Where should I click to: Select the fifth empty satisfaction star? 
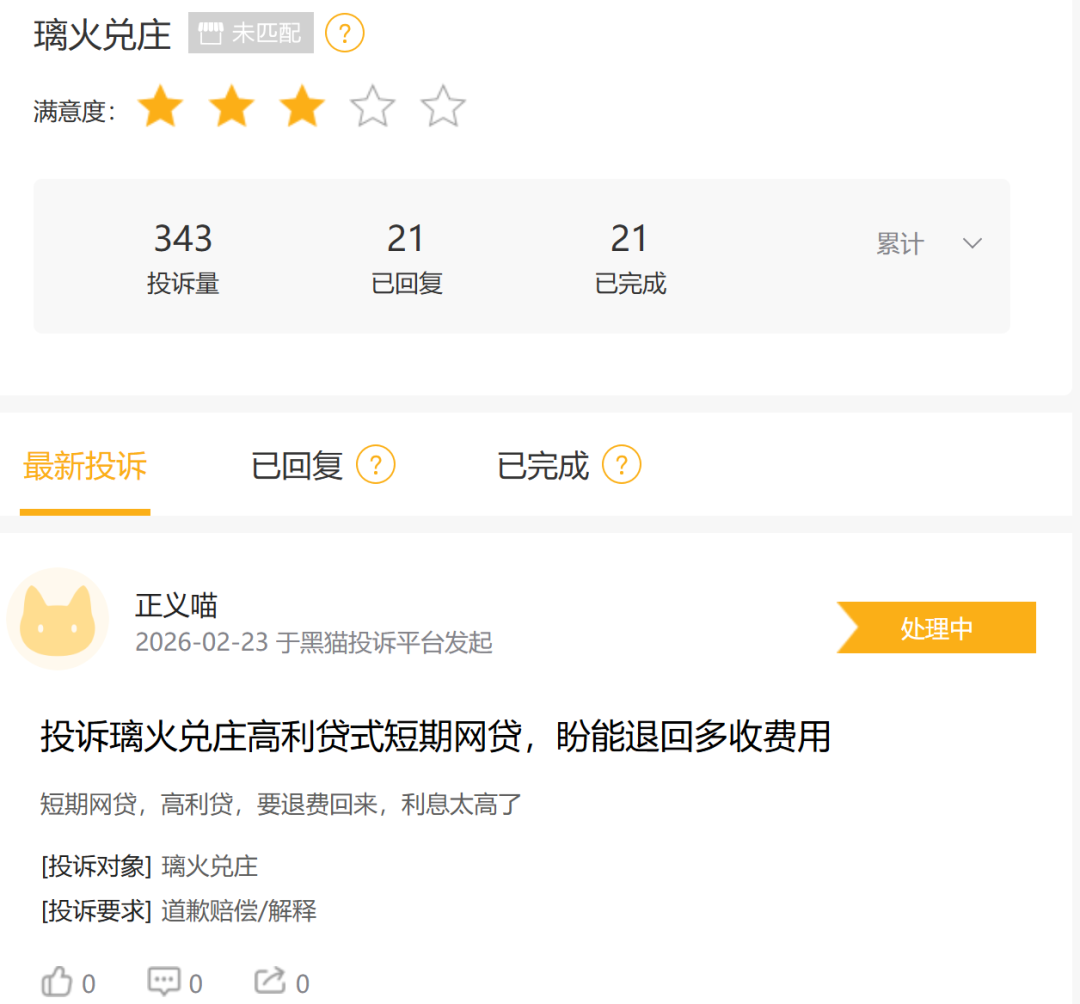click(x=443, y=107)
